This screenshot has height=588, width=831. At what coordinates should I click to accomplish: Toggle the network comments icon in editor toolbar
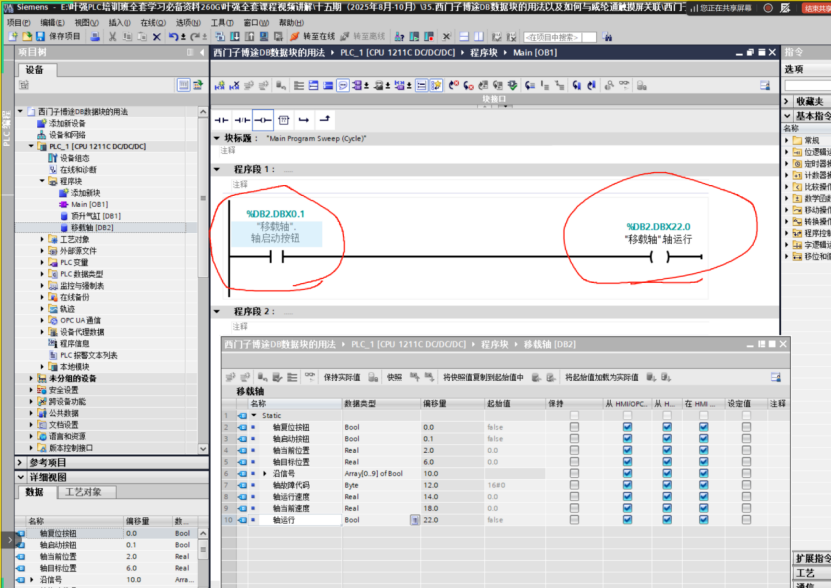pyautogui.click(x=343, y=85)
